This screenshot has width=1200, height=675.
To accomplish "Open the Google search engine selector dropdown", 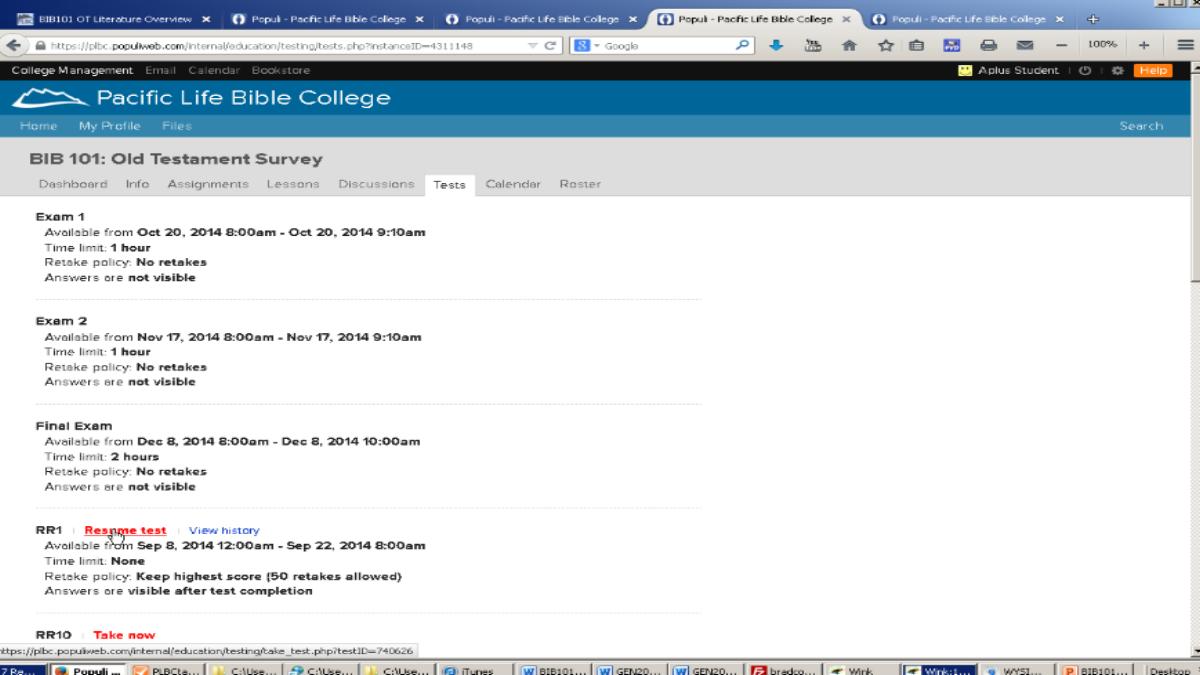I will pos(585,45).
